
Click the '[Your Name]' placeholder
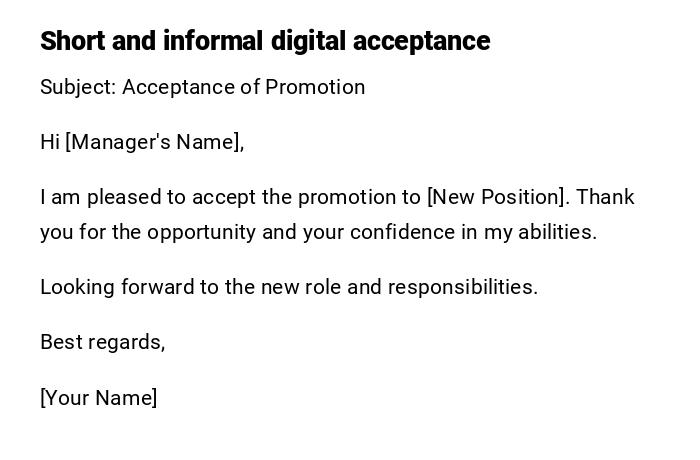tap(99, 398)
